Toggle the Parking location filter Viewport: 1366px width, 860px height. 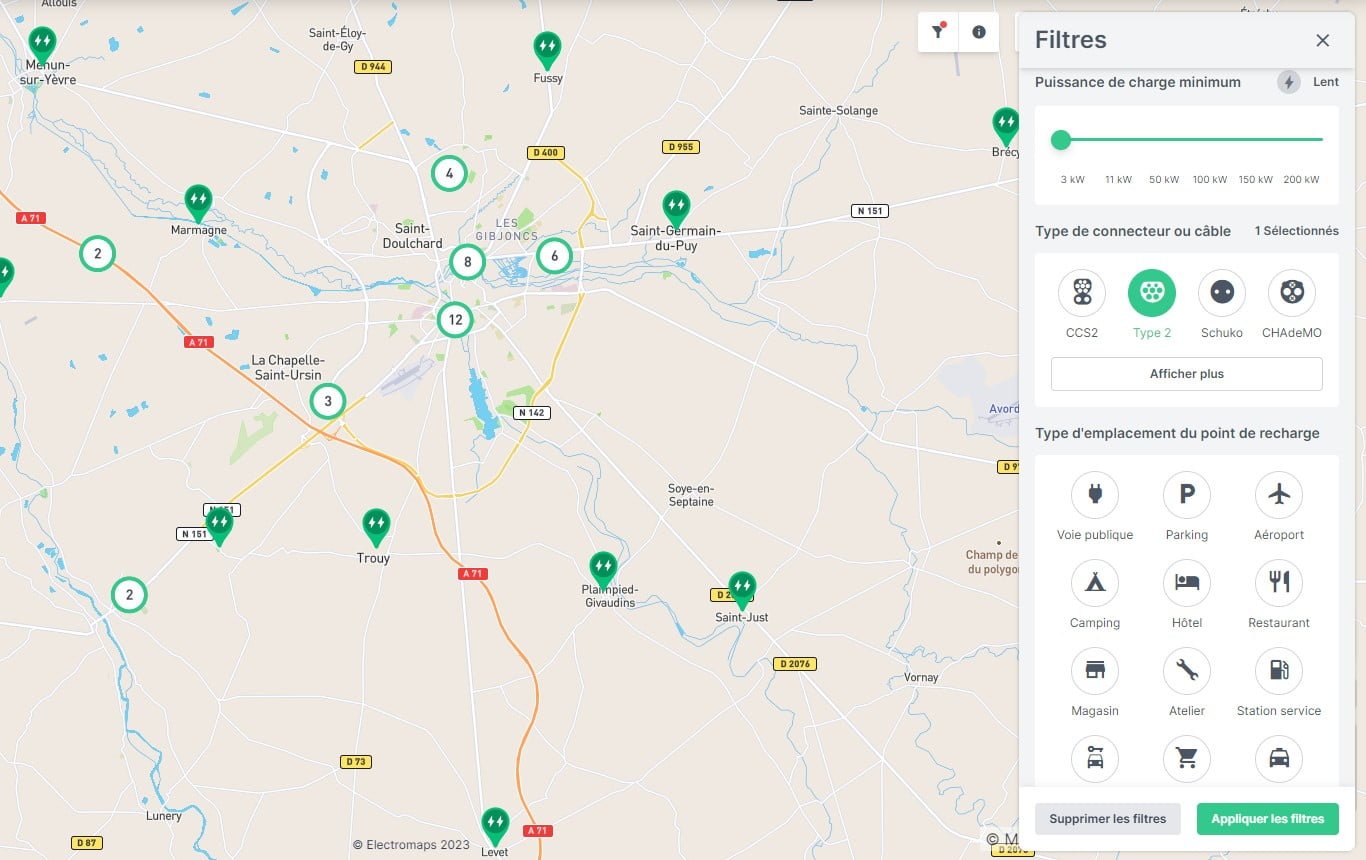[1186, 495]
